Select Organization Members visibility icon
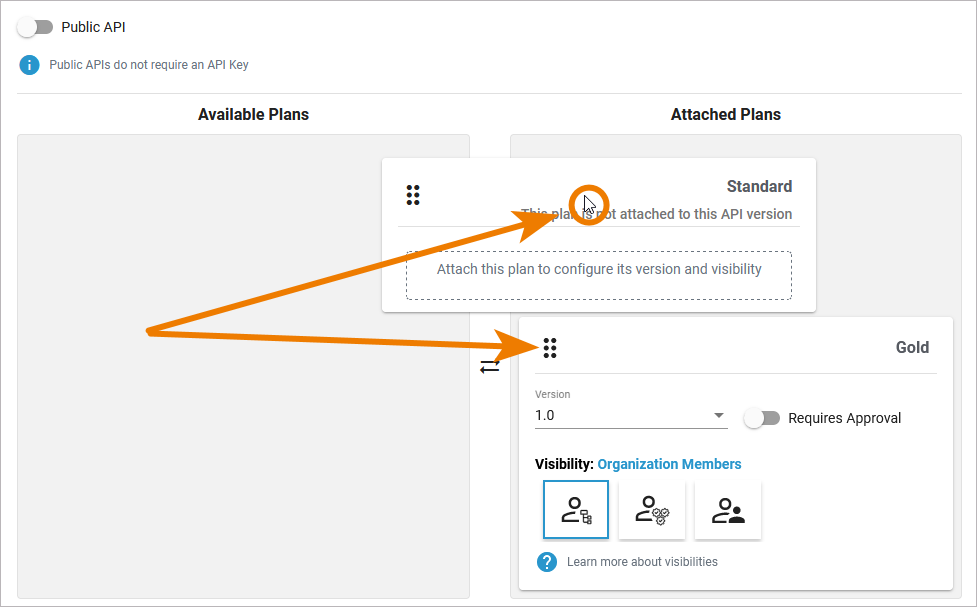 (x=576, y=511)
